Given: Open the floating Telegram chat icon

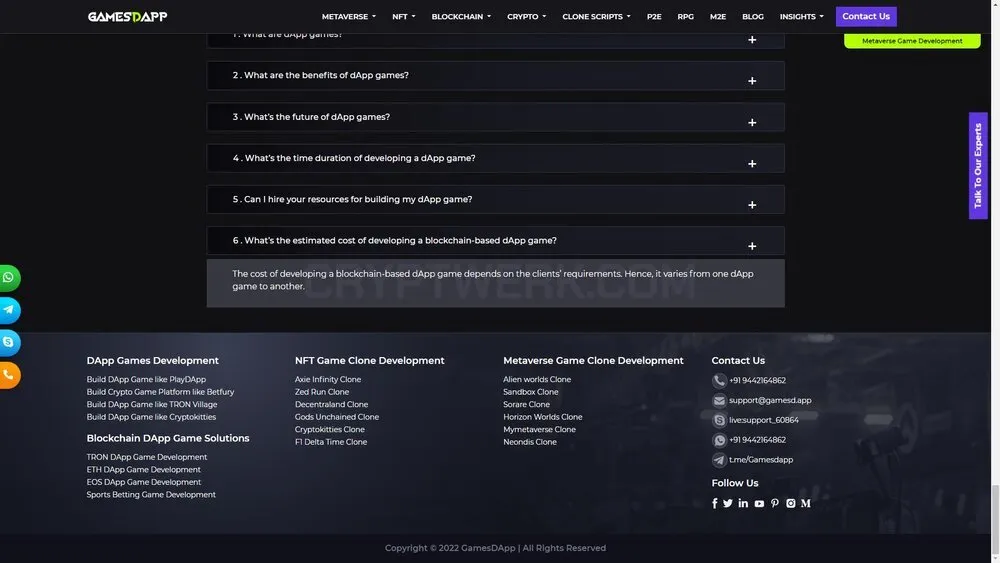Looking at the screenshot, I should (9, 311).
